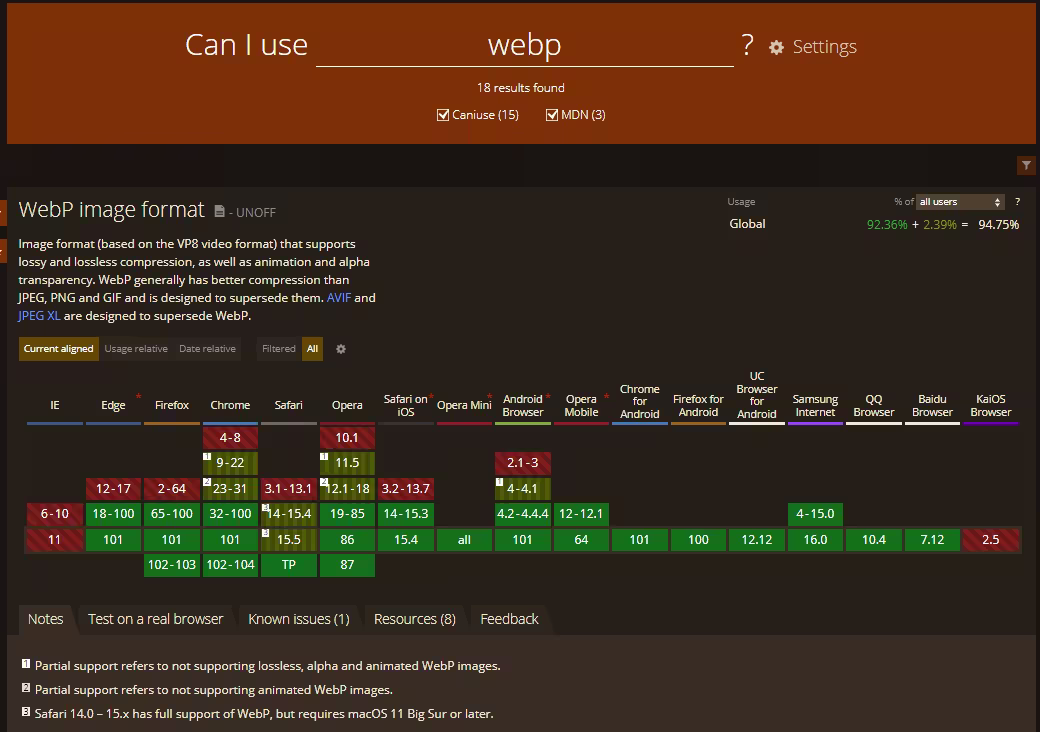
Task: Click the IE column header
Action: (x=55, y=405)
